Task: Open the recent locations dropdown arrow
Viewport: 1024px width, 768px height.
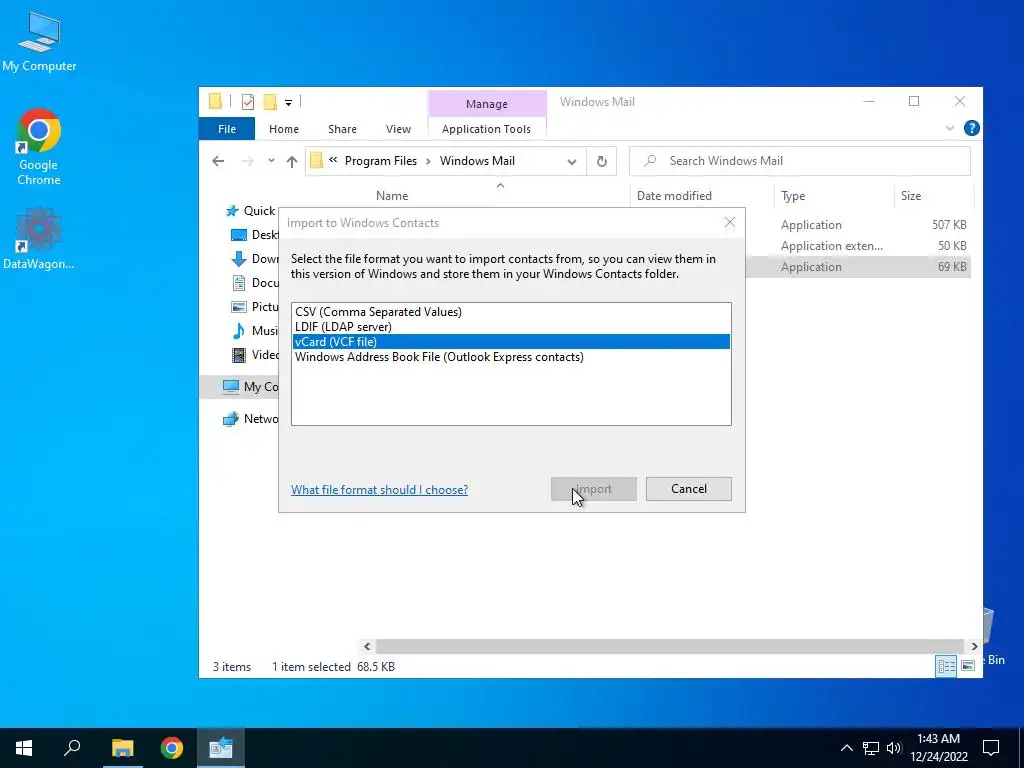Action: pos(271,161)
